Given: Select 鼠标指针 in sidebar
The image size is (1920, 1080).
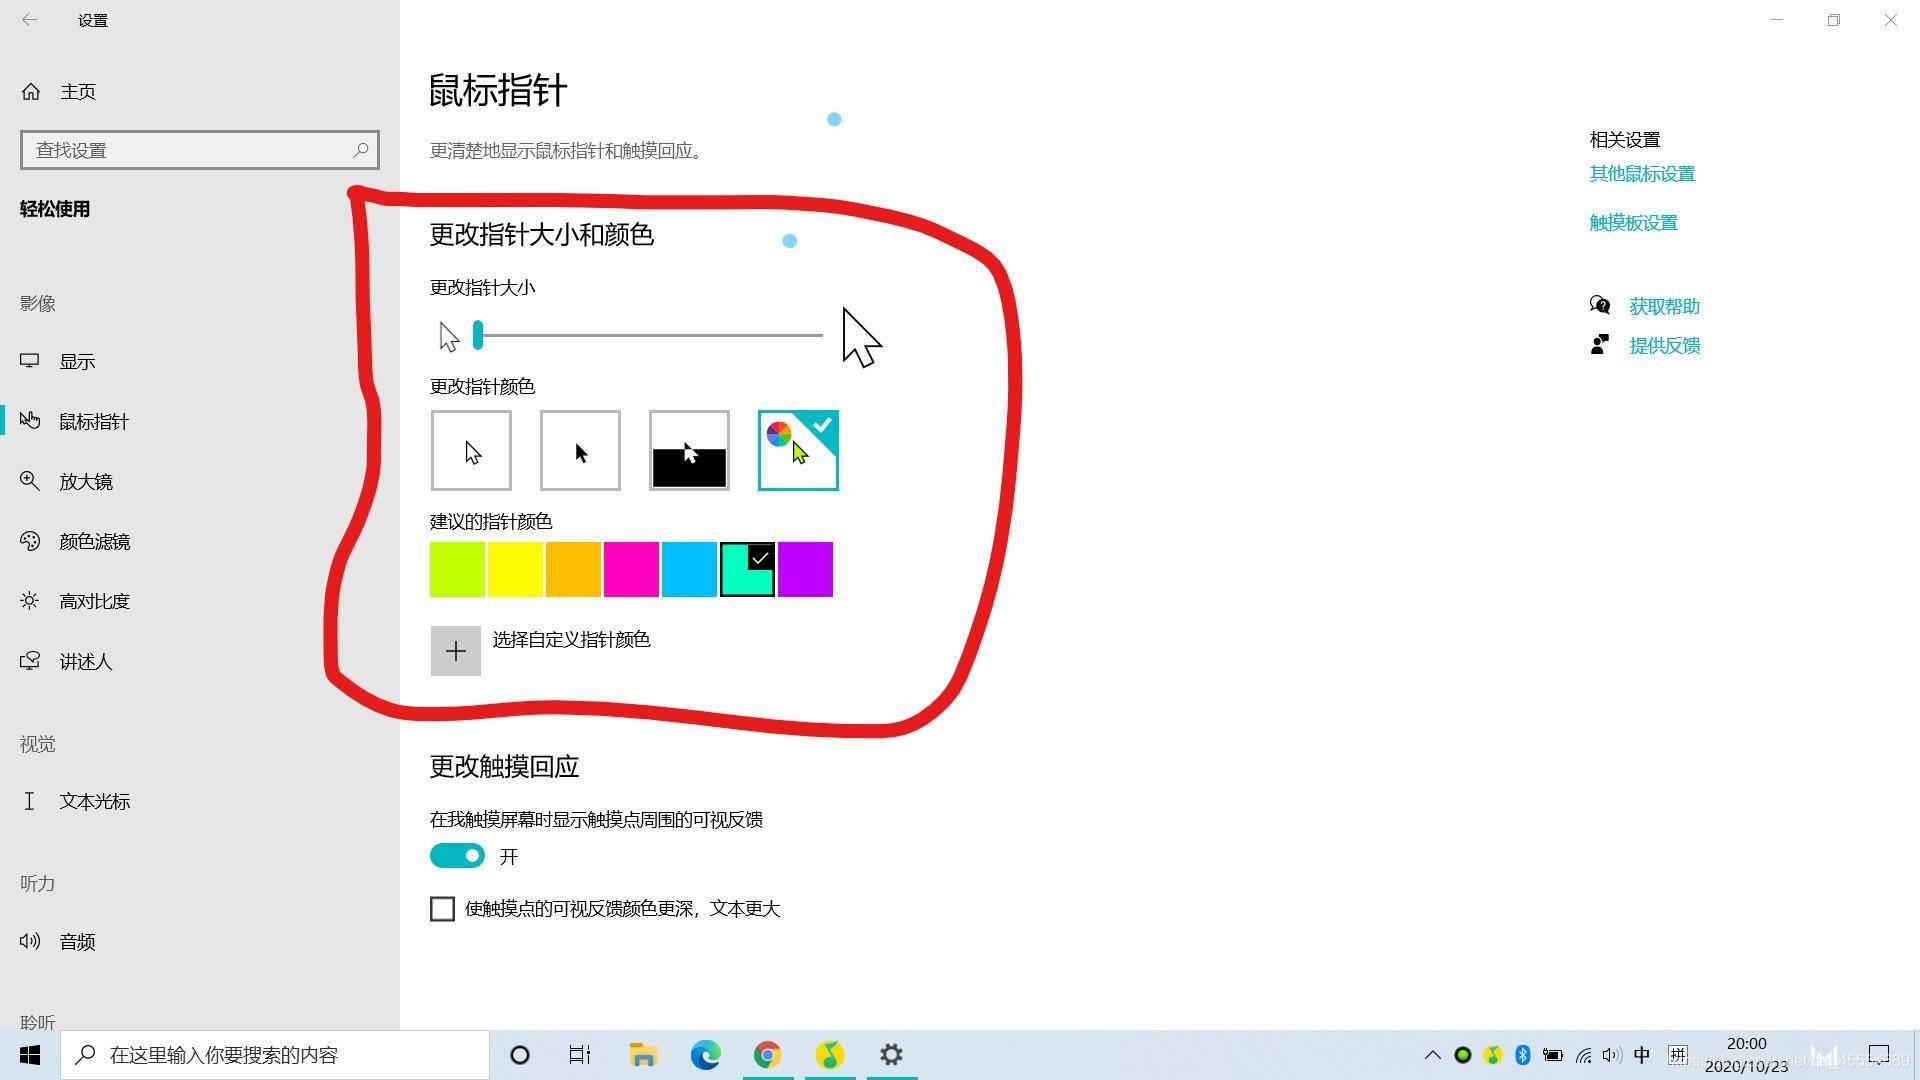Looking at the screenshot, I should 75,421.
